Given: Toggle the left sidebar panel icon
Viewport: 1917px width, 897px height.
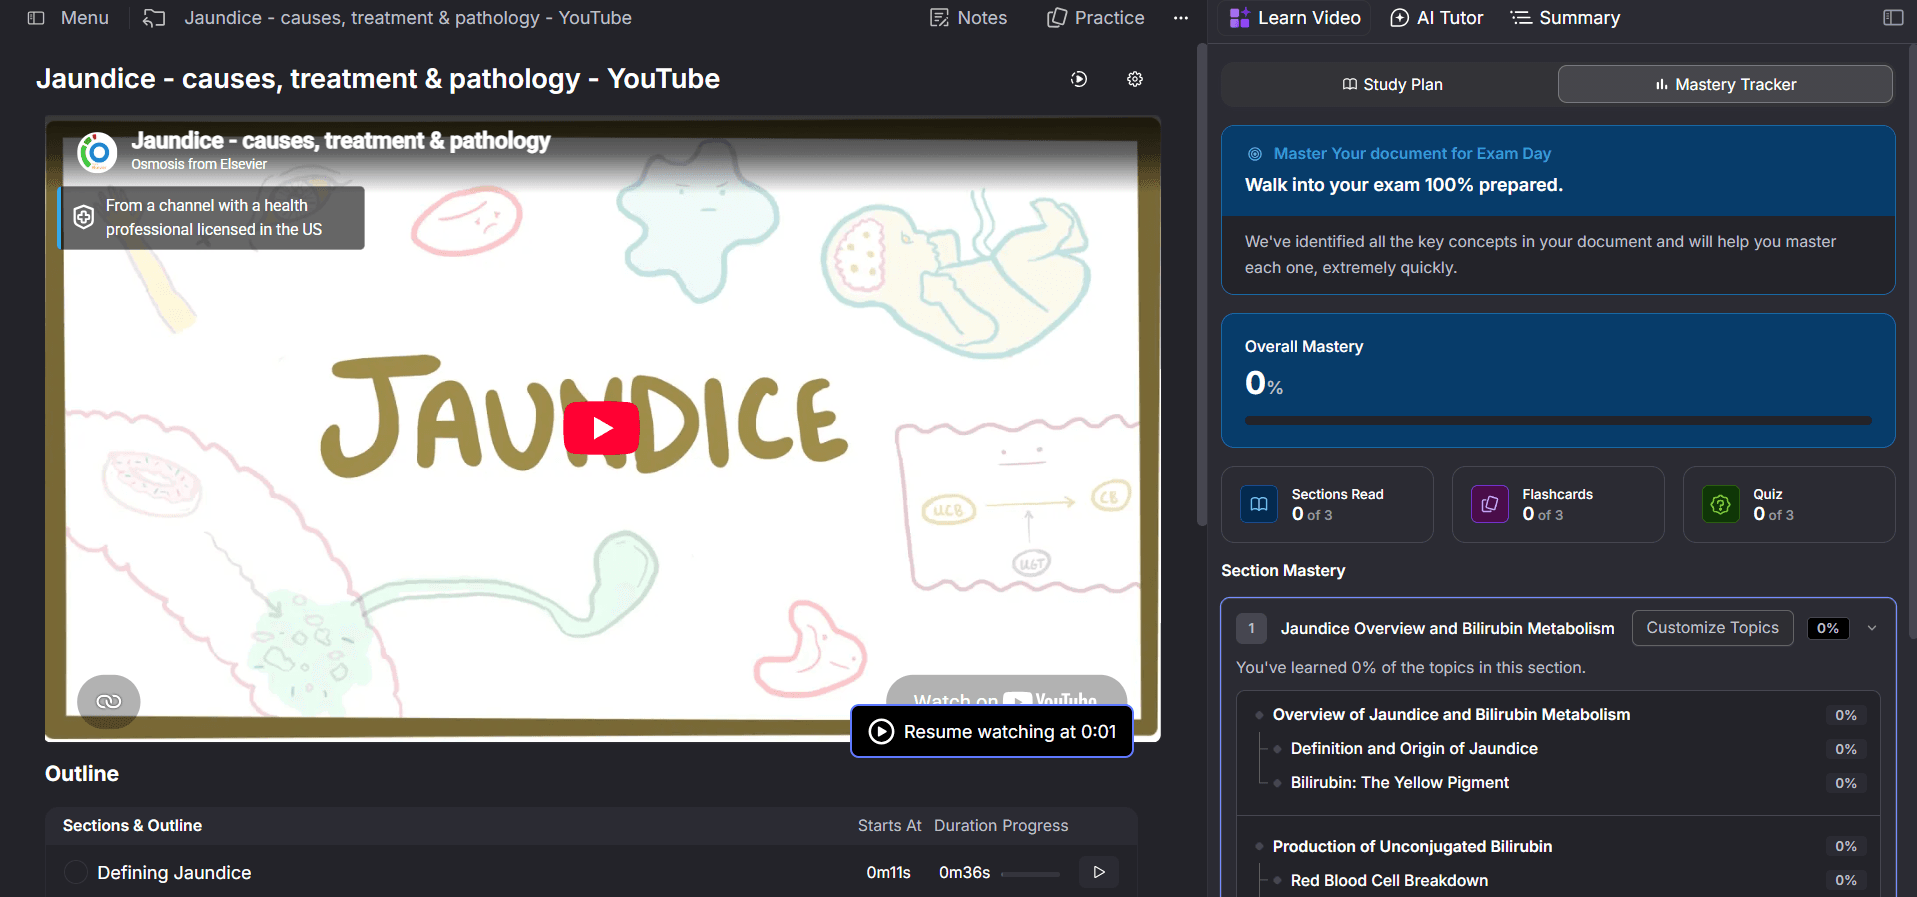Looking at the screenshot, I should [x=36, y=18].
